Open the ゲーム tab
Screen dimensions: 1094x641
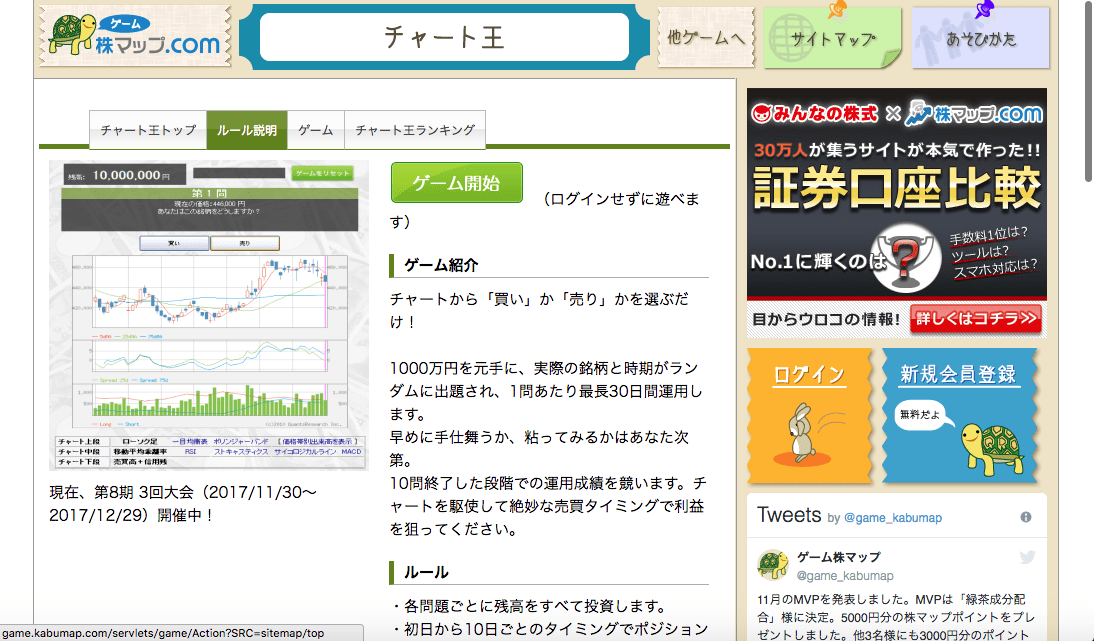tap(315, 131)
